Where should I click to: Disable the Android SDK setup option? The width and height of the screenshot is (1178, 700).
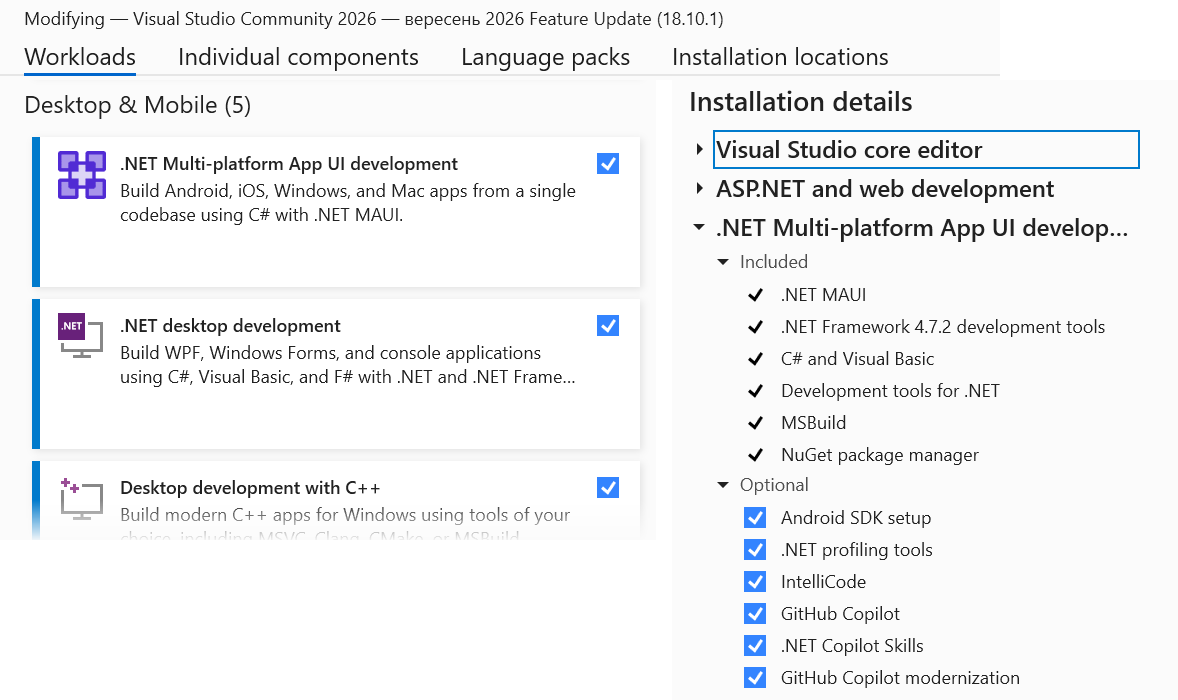pyautogui.click(x=755, y=517)
